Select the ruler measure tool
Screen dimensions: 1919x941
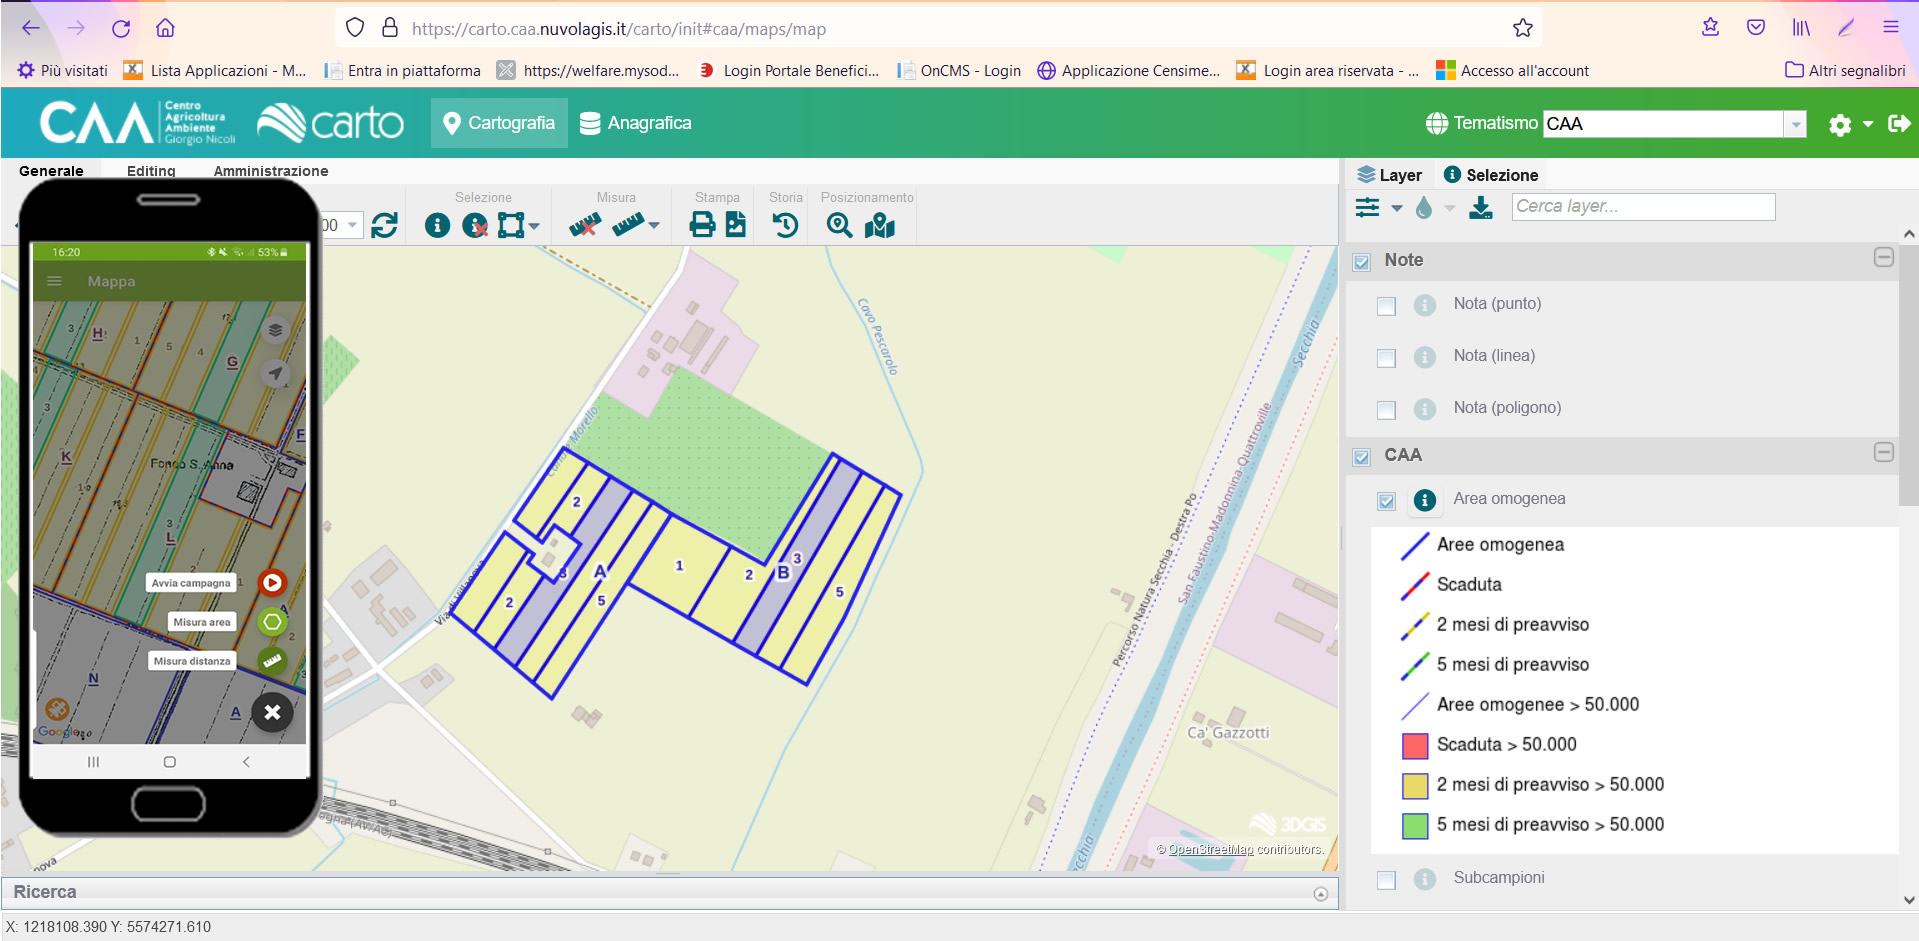pyautogui.click(x=628, y=225)
